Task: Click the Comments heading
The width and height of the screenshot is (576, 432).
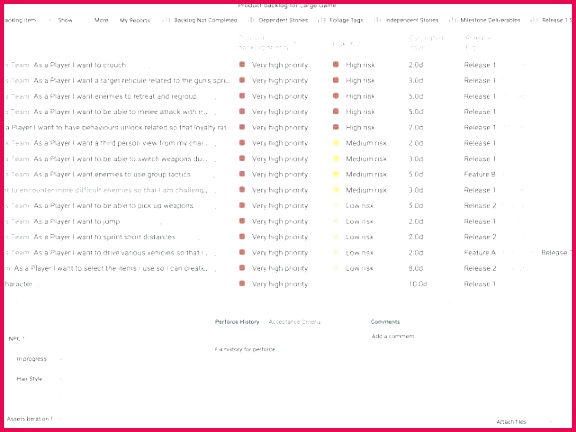Action: point(385,322)
